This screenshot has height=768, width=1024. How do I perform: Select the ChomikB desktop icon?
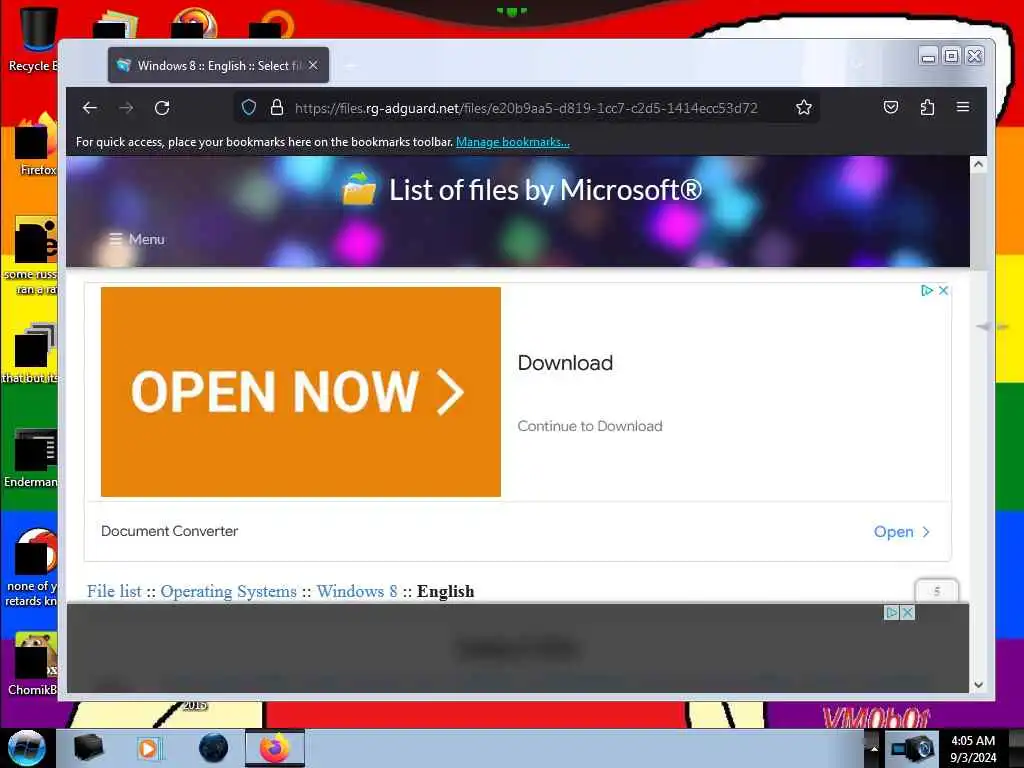click(33, 664)
